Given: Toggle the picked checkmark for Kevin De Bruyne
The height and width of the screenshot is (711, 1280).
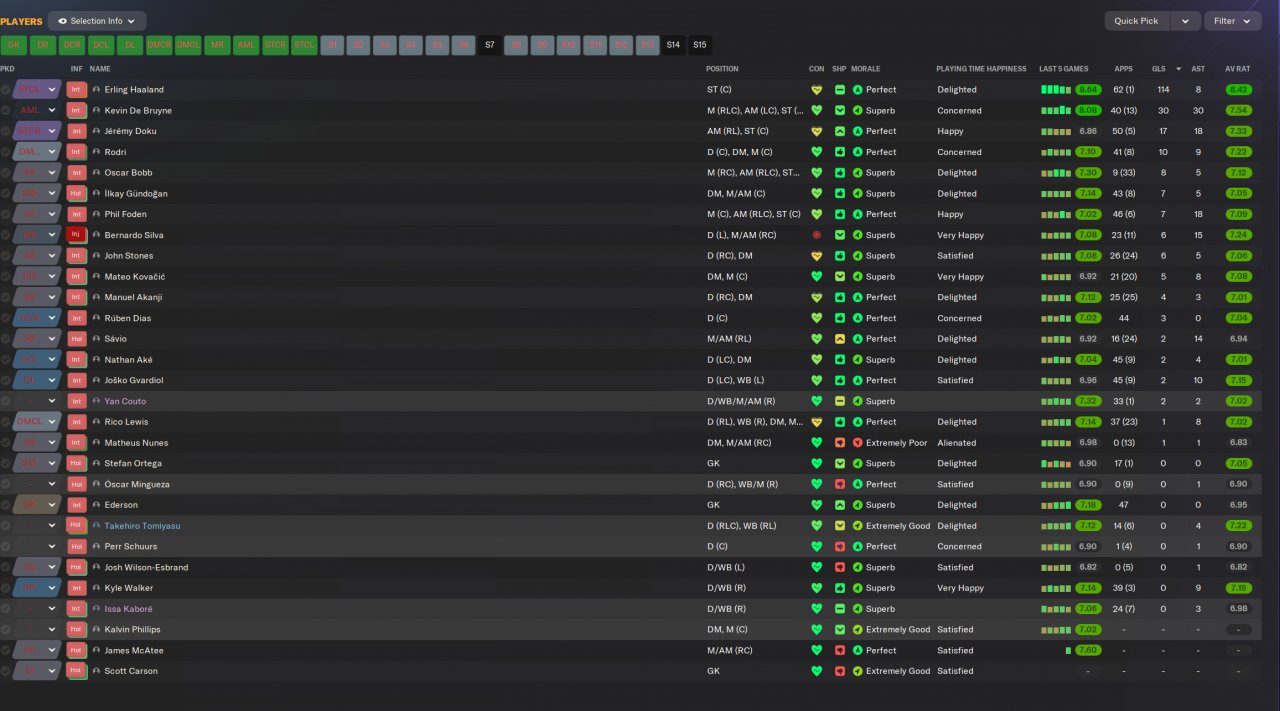Looking at the screenshot, I should (6, 110).
